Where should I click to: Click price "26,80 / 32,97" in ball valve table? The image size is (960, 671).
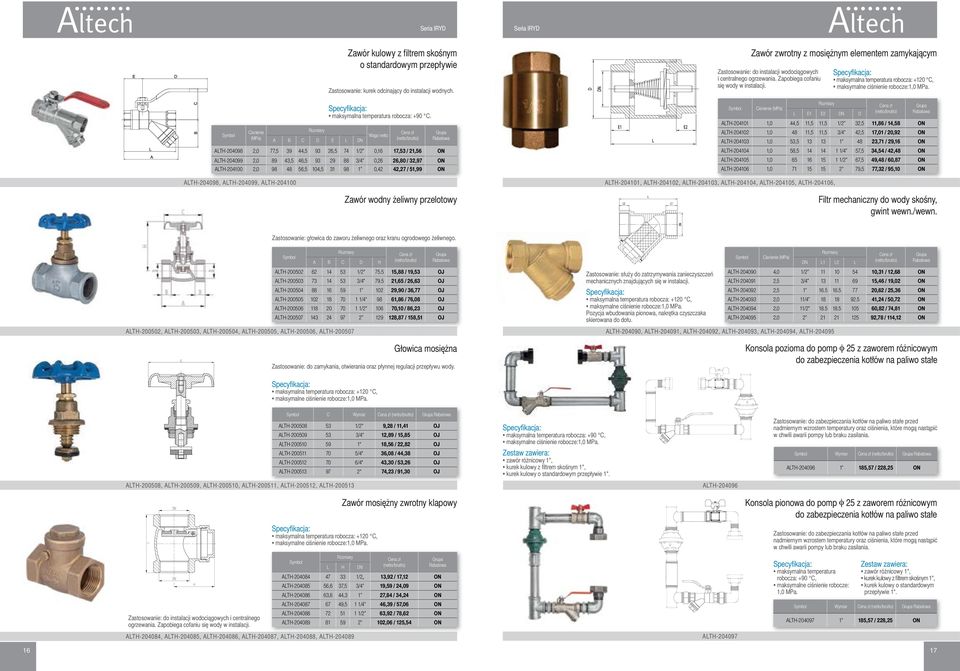point(407,160)
